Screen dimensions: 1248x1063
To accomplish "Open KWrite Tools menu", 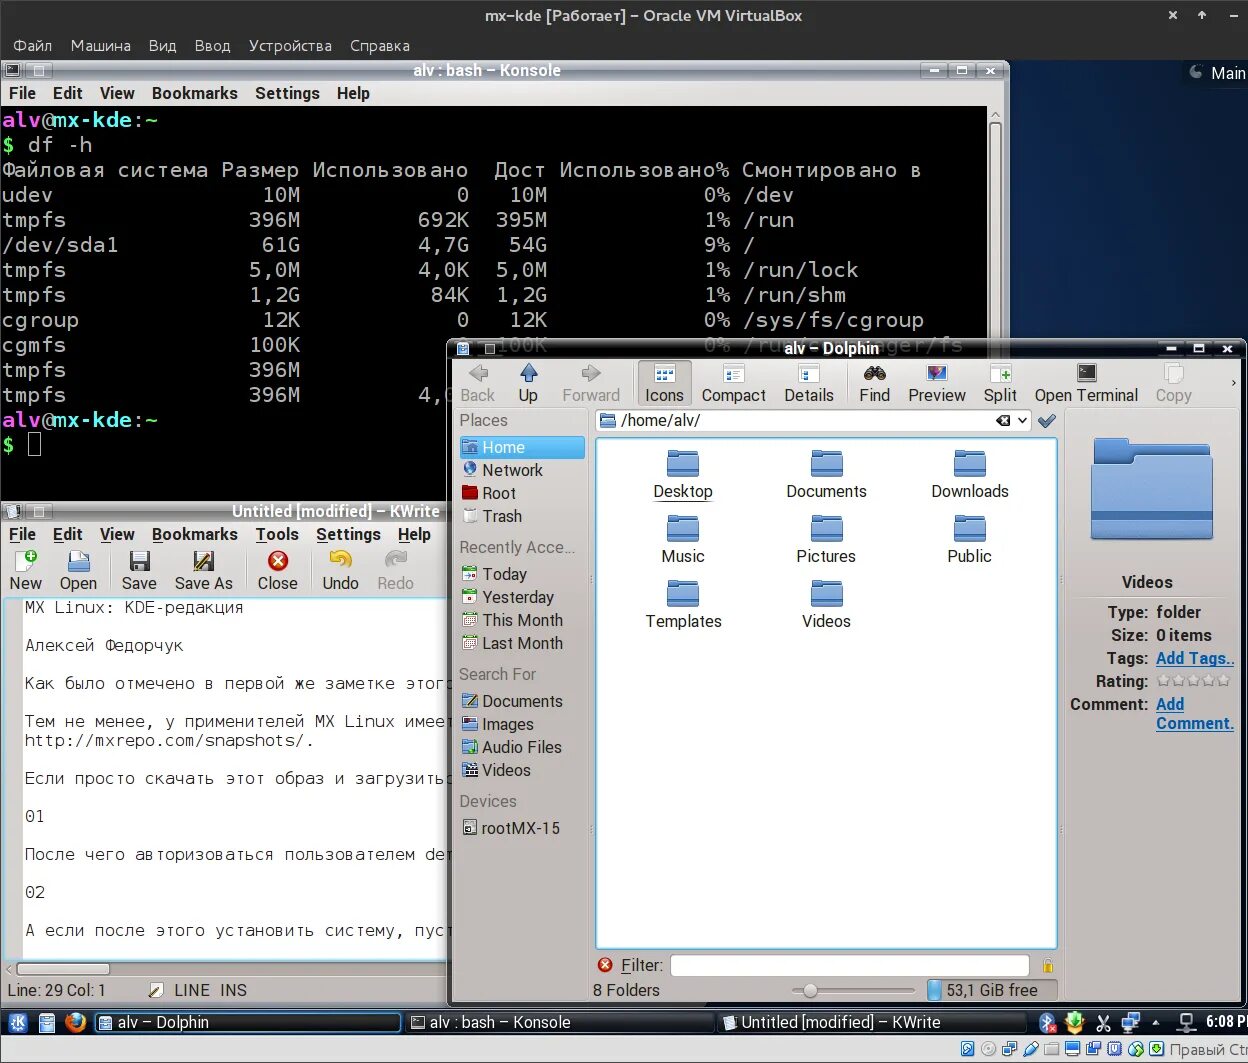I will point(277,534).
